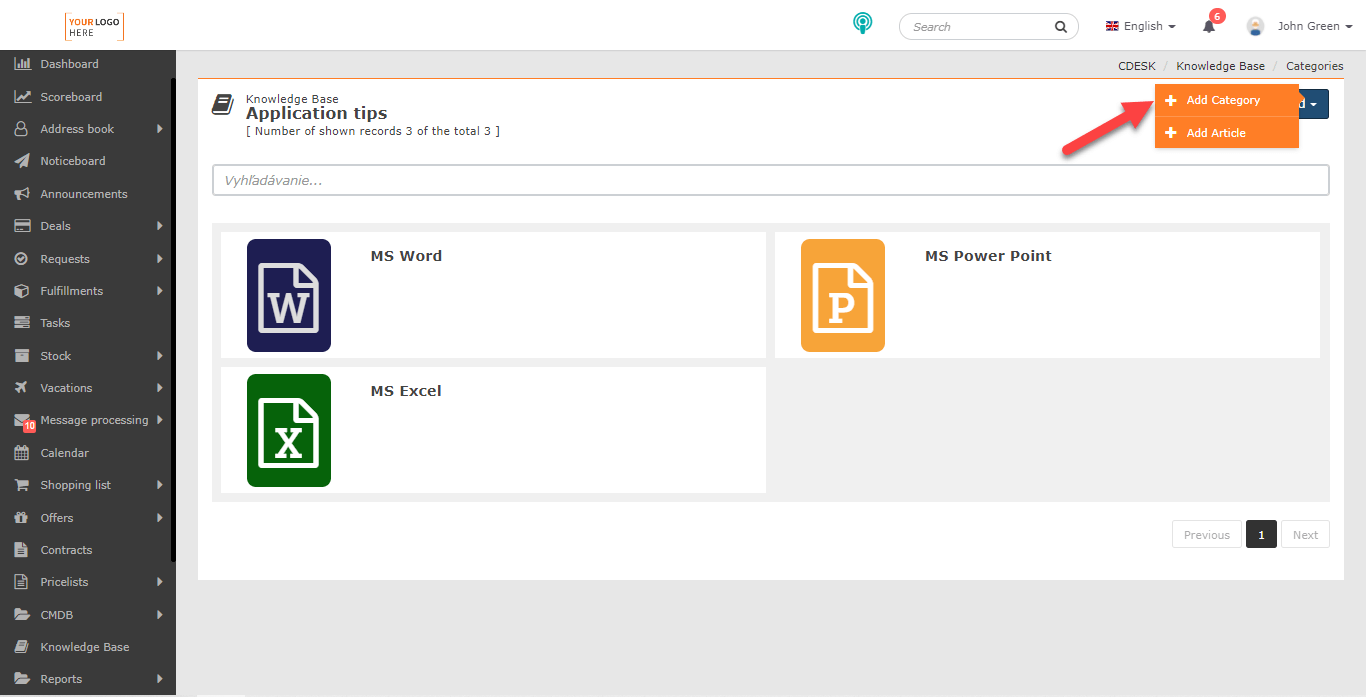
Task: Click the teal podcast broadcast icon
Action: 862,24
